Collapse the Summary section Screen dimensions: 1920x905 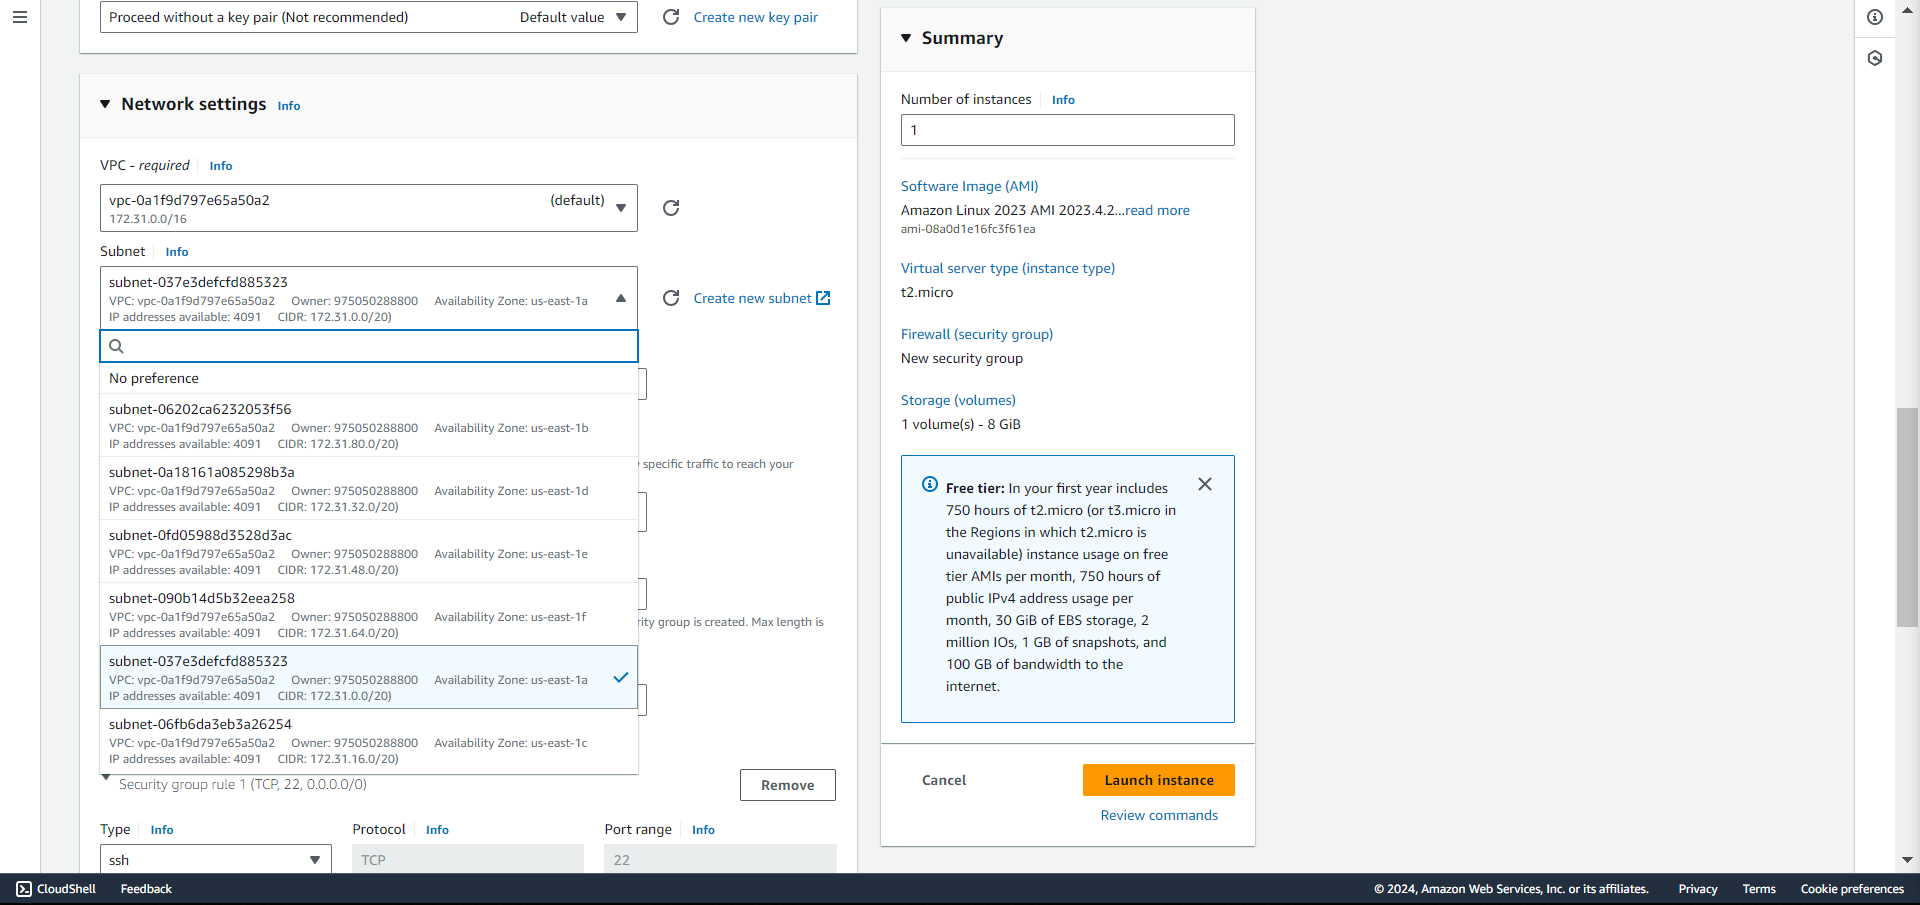pos(907,38)
